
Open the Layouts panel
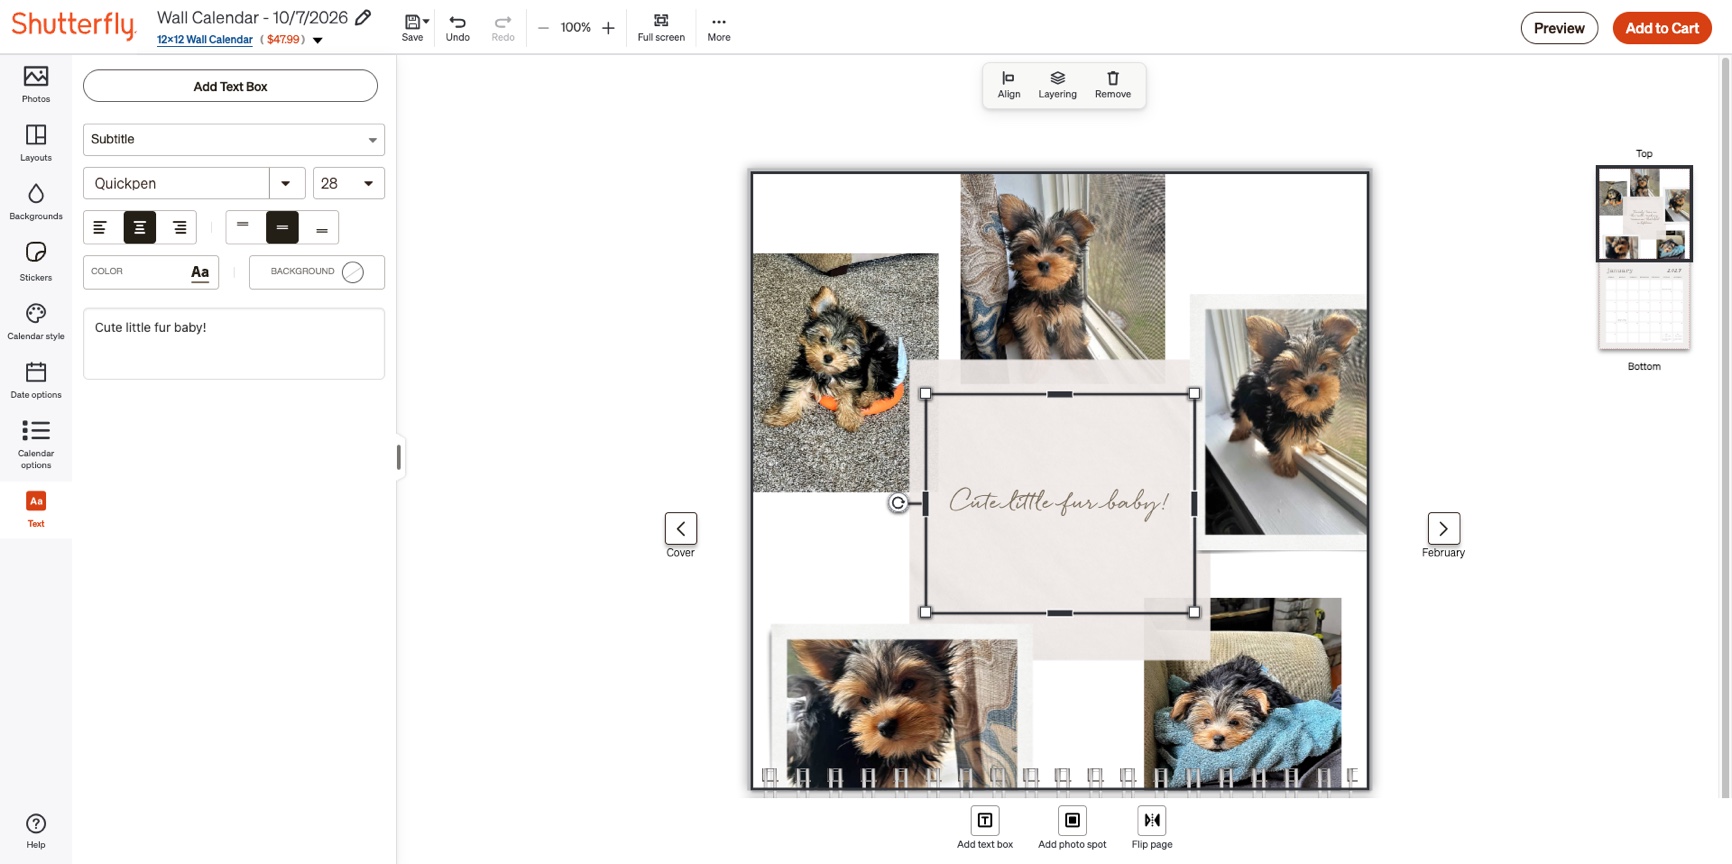36,143
